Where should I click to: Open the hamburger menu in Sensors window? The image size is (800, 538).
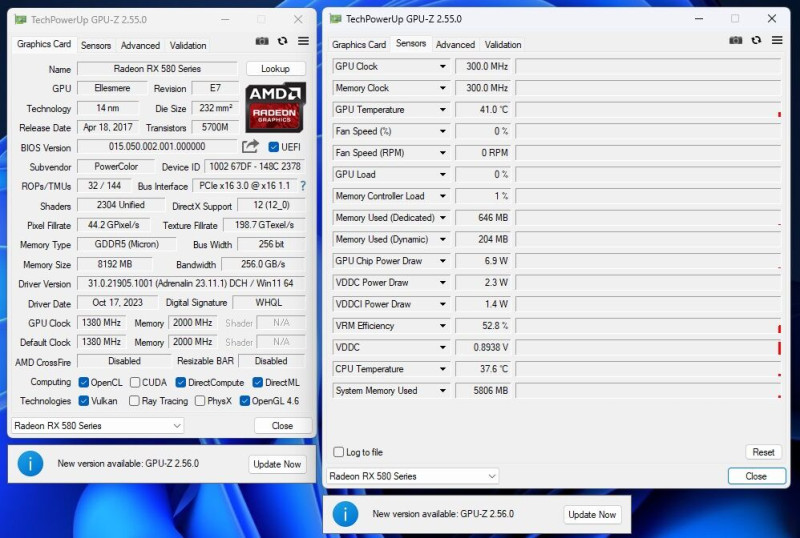777,40
